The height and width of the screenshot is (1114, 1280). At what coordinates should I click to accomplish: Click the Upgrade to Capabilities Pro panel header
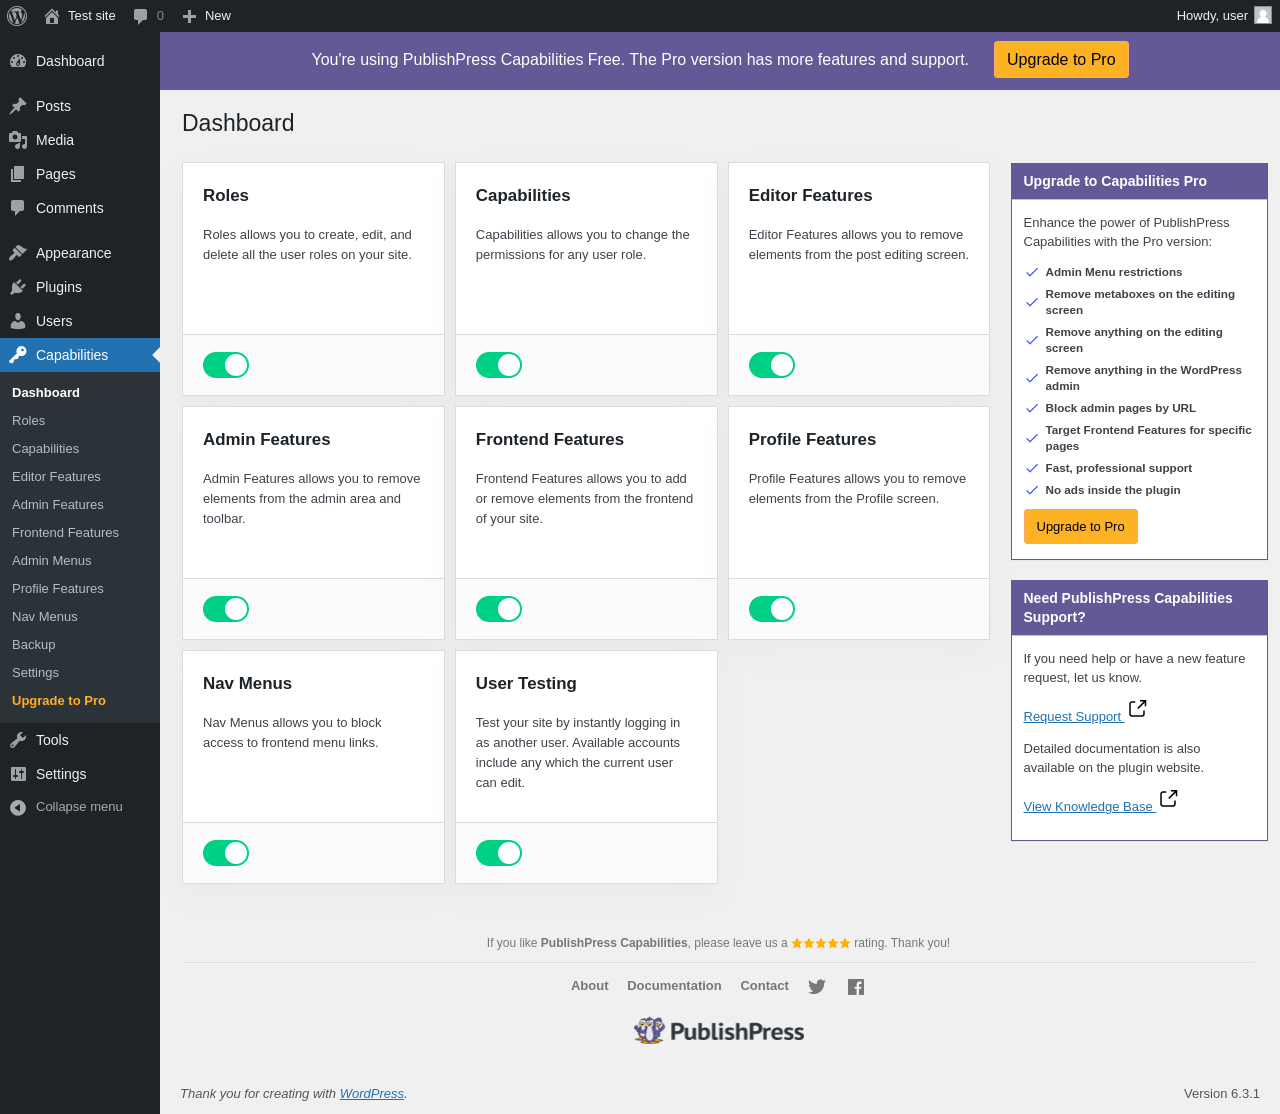click(x=1139, y=181)
